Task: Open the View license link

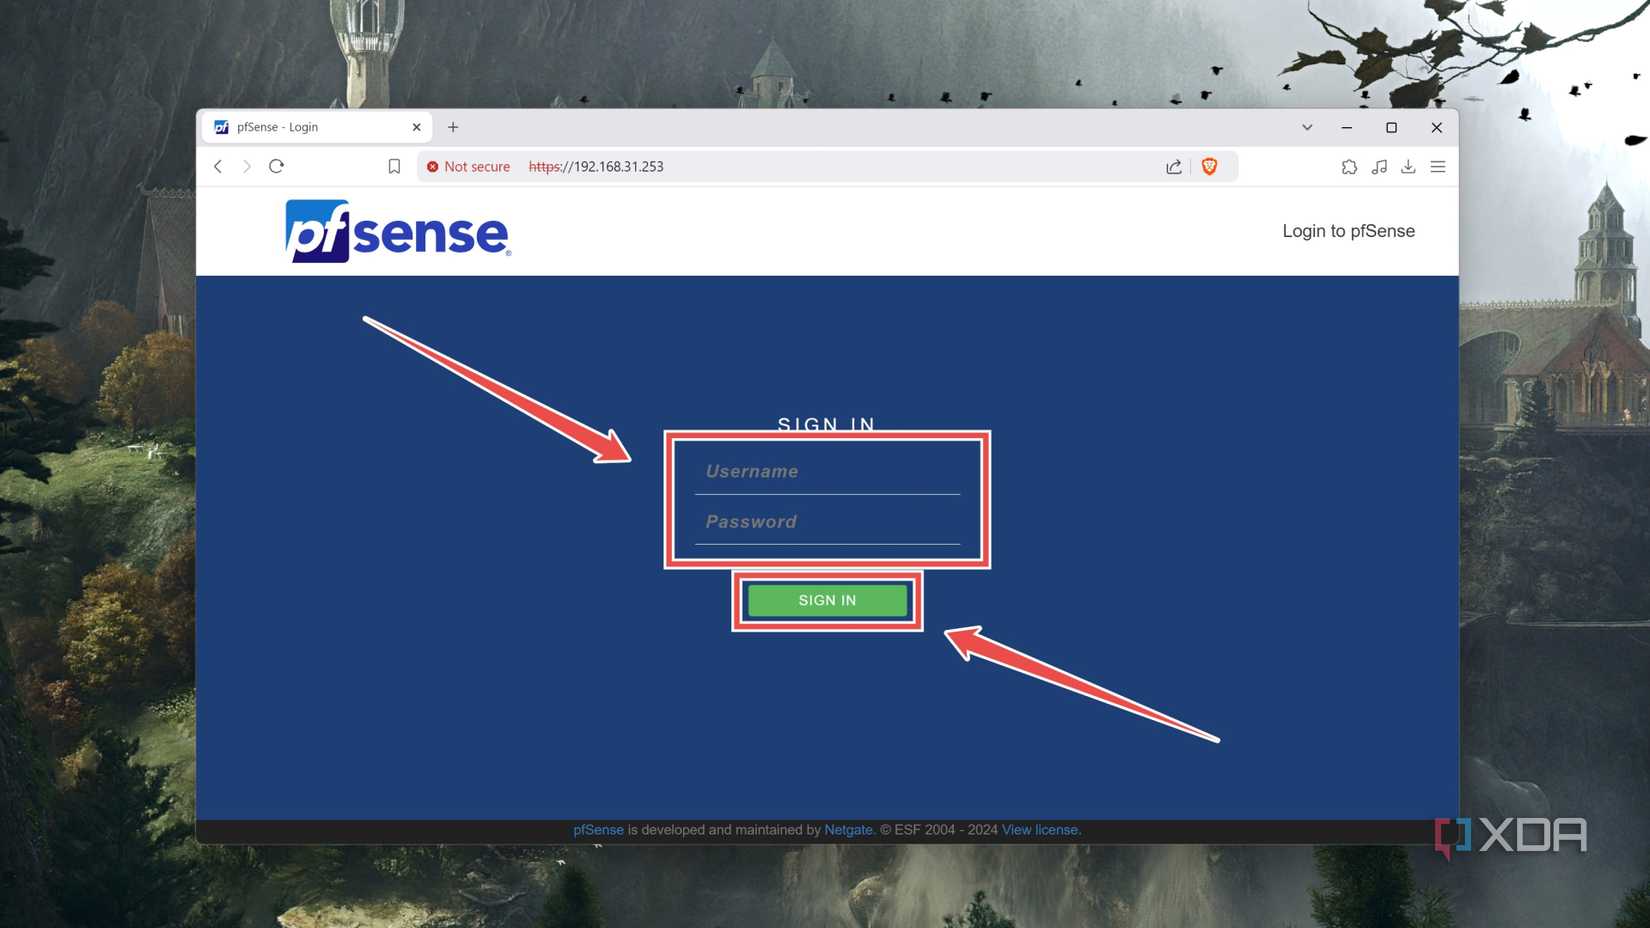Action: coord(1040,830)
